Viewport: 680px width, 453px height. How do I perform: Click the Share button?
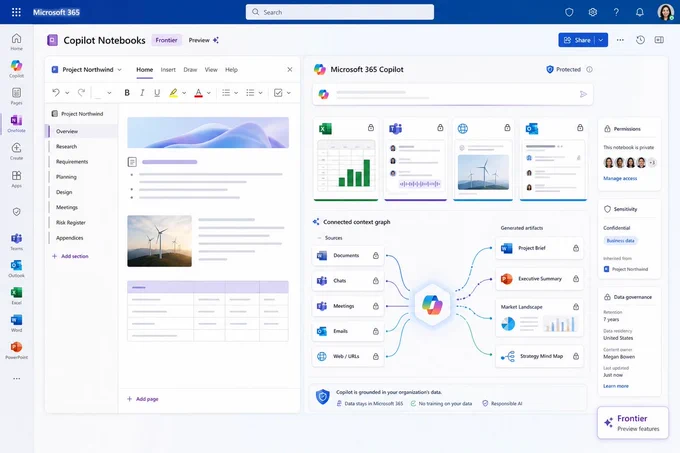coord(577,40)
